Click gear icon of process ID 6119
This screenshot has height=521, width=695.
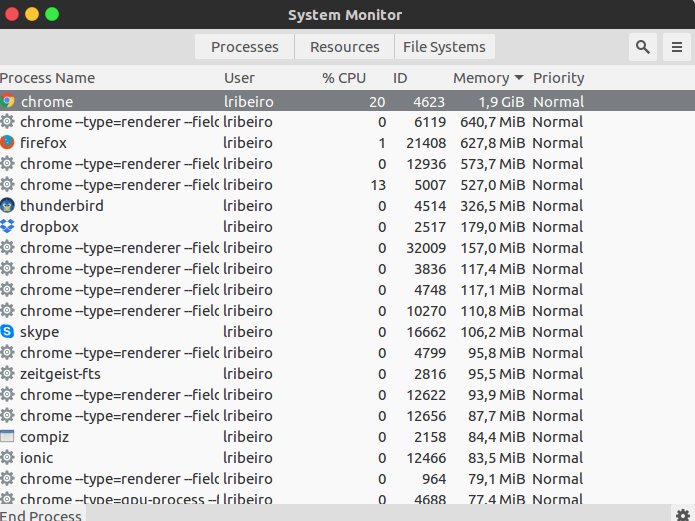7,121
